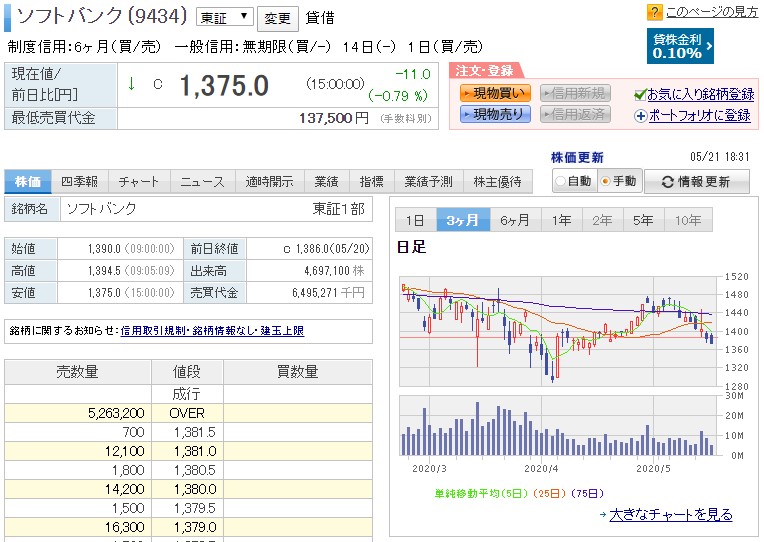Open このページの見方 help link
The image size is (764, 542).
[x=712, y=12]
